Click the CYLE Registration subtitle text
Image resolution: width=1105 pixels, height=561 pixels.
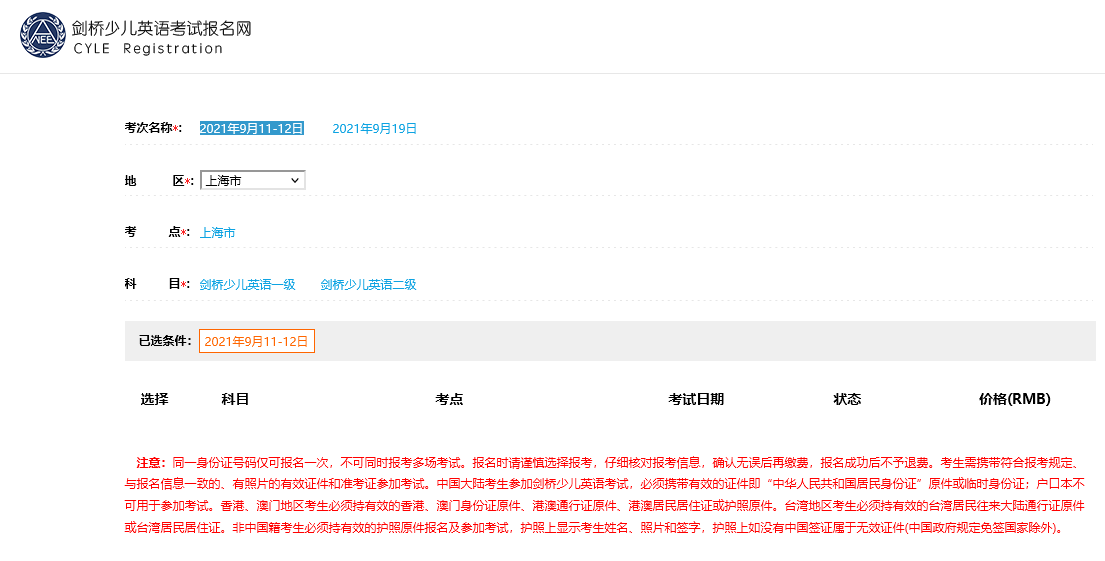point(148,49)
